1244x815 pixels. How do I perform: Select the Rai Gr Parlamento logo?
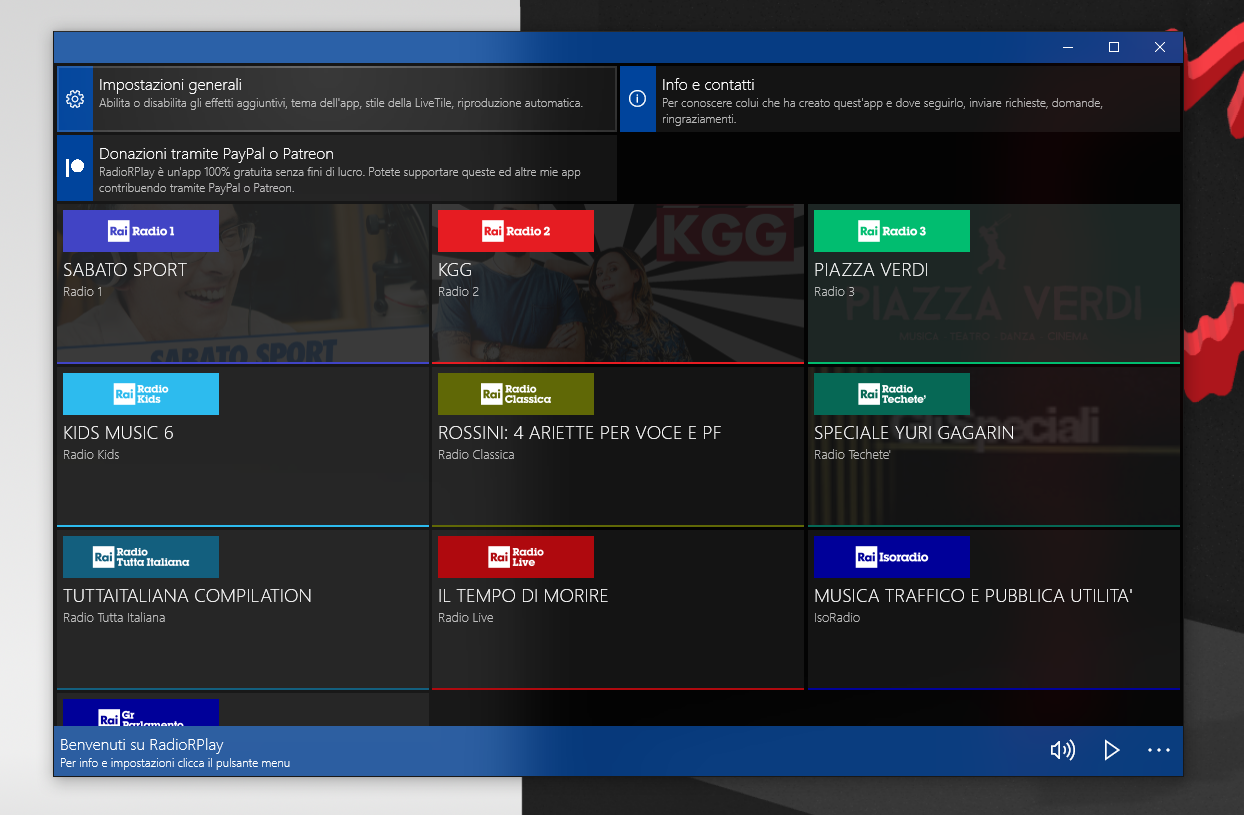(x=141, y=712)
